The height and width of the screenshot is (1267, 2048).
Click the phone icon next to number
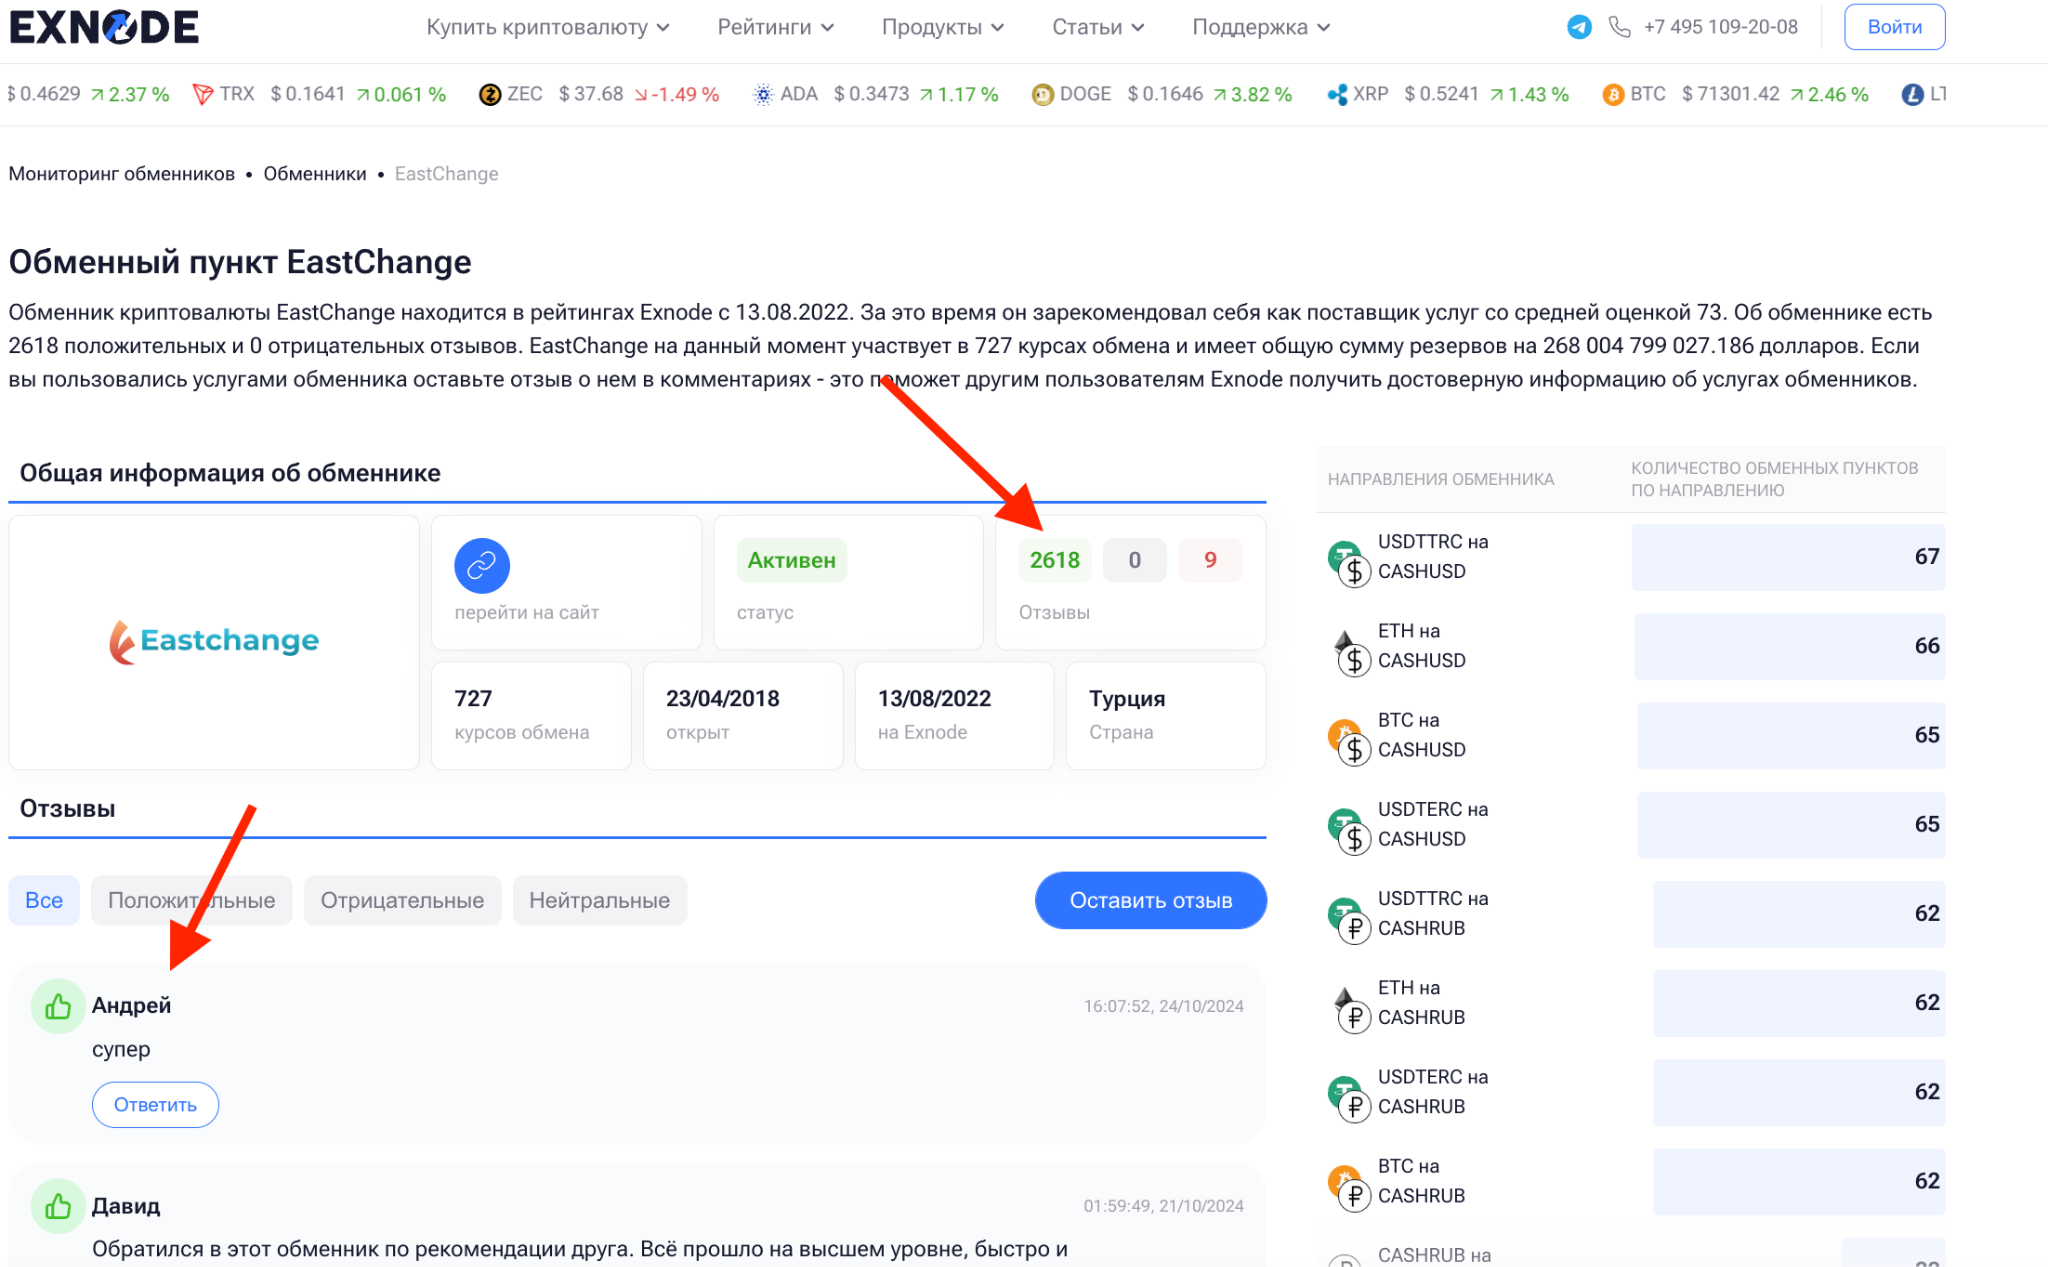coord(1619,27)
